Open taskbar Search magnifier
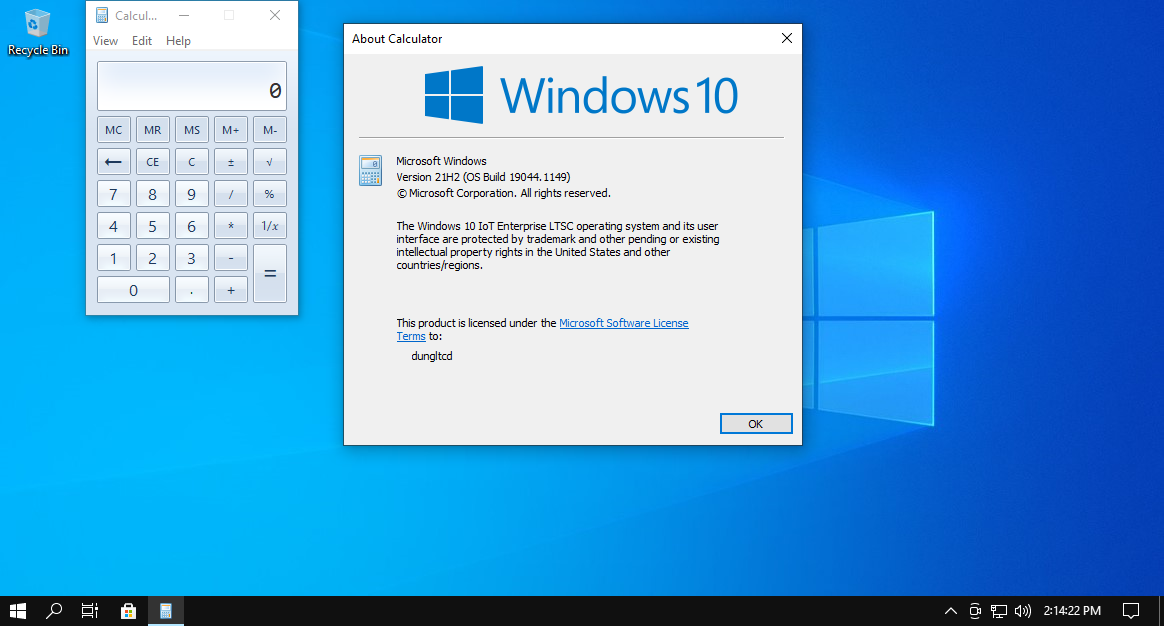1164x626 pixels. (x=53, y=611)
